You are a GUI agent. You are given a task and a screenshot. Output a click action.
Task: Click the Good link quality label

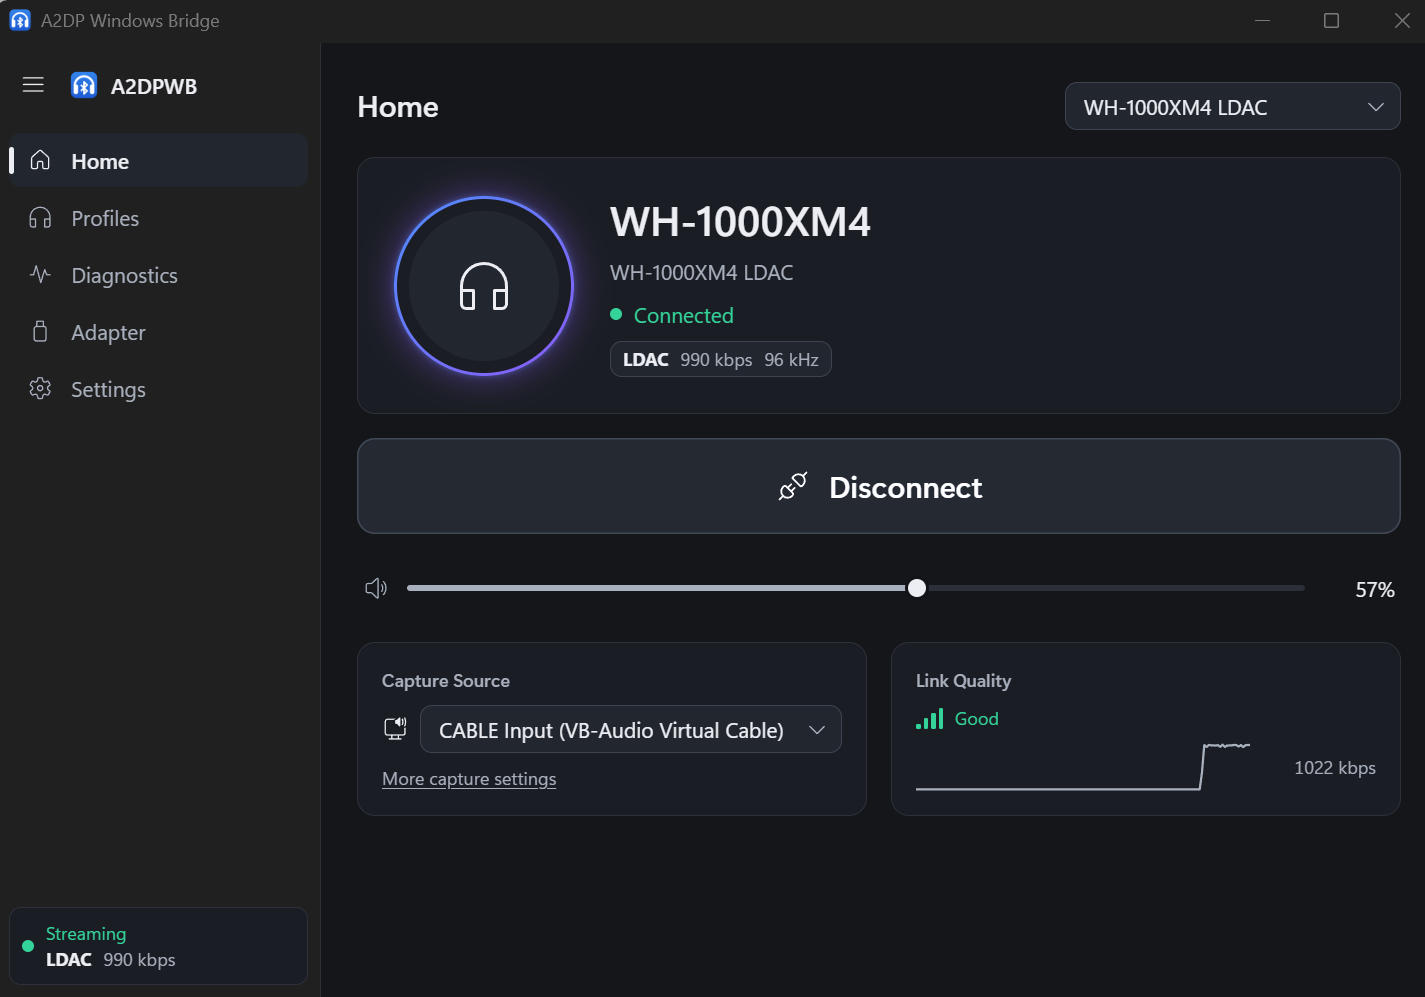click(977, 719)
